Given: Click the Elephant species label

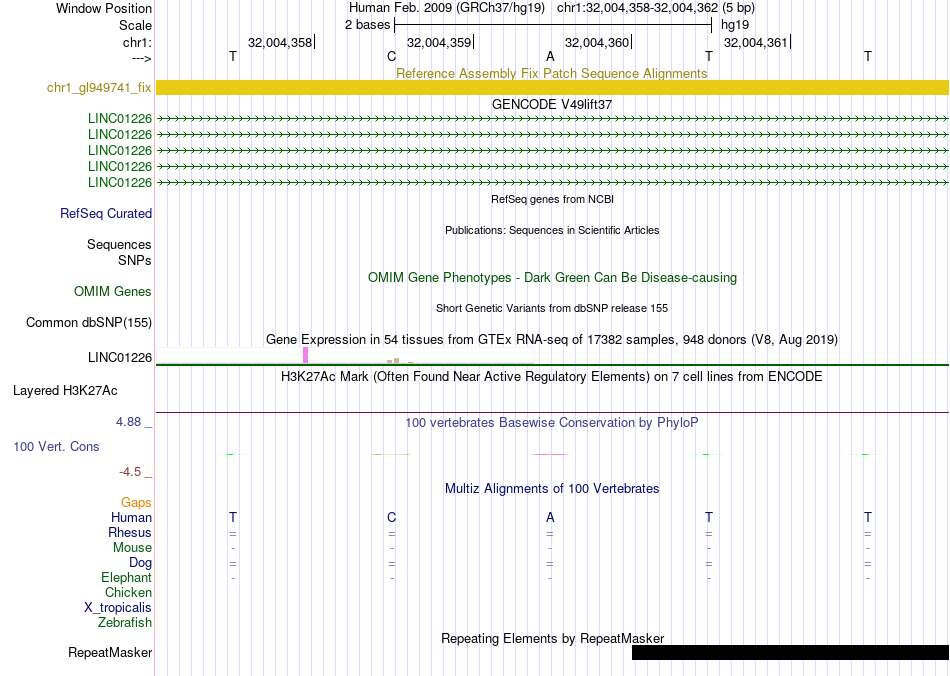Looking at the screenshot, I should (126, 578).
